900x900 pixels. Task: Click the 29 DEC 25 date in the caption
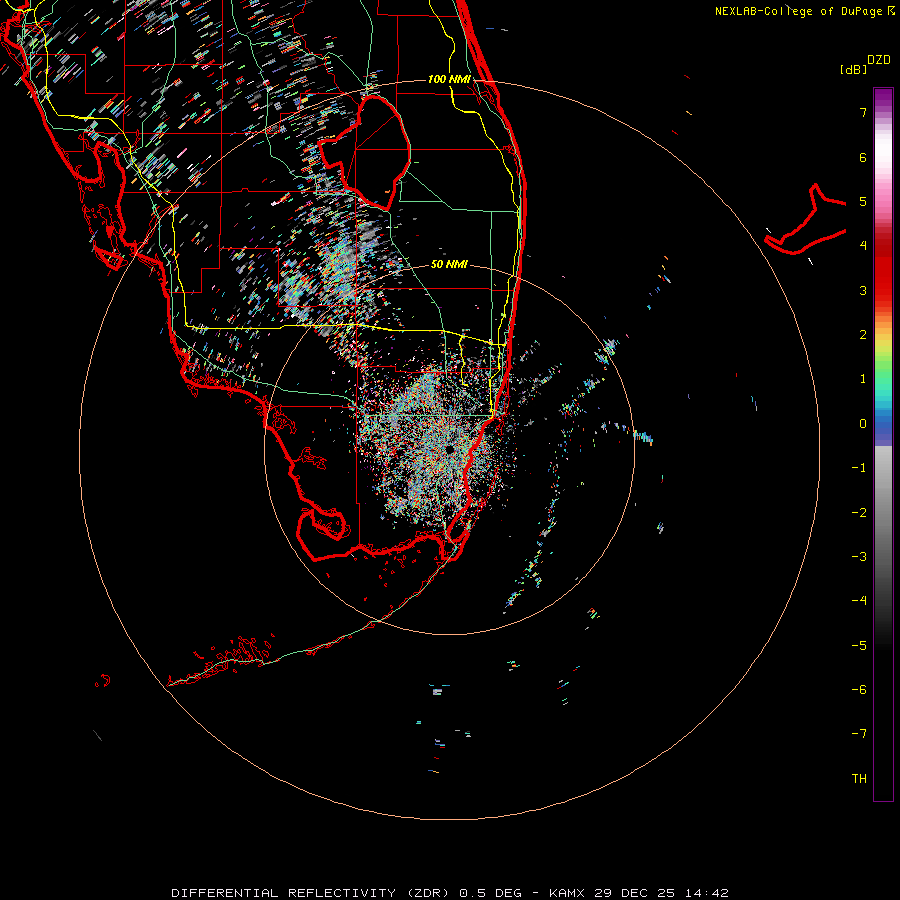pyautogui.click(x=634, y=893)
